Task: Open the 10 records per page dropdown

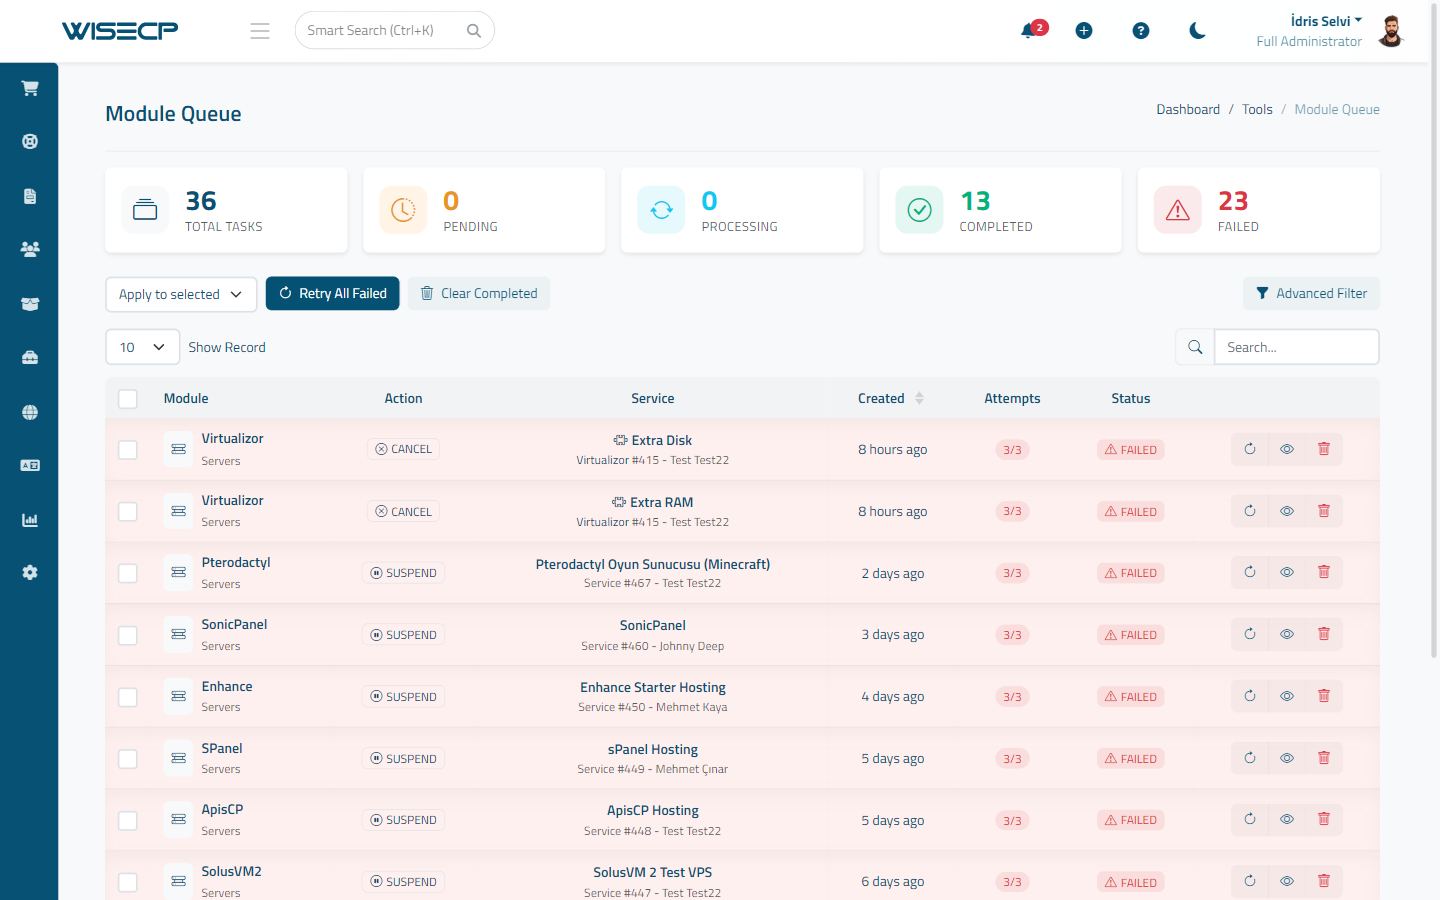Action: 143,347
